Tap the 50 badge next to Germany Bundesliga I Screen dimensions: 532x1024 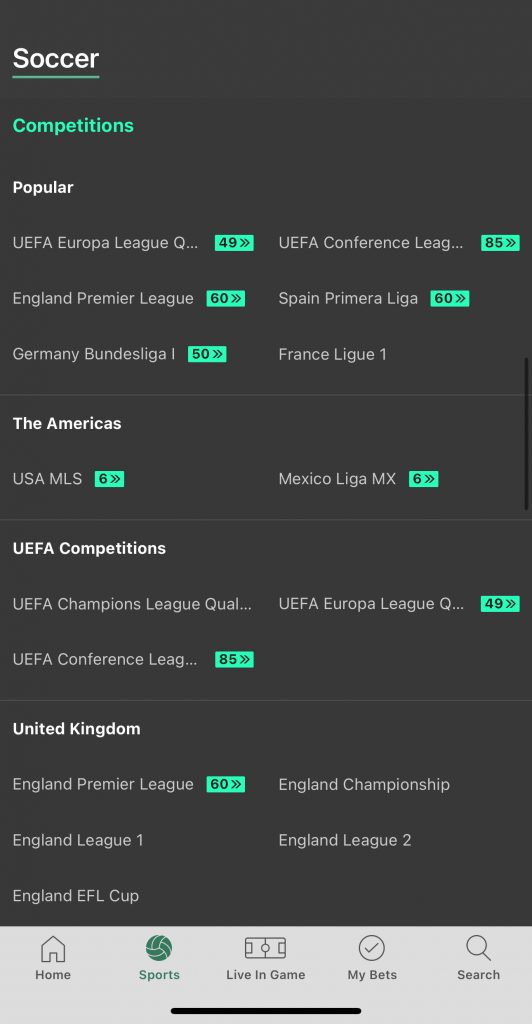pos(207,354)
